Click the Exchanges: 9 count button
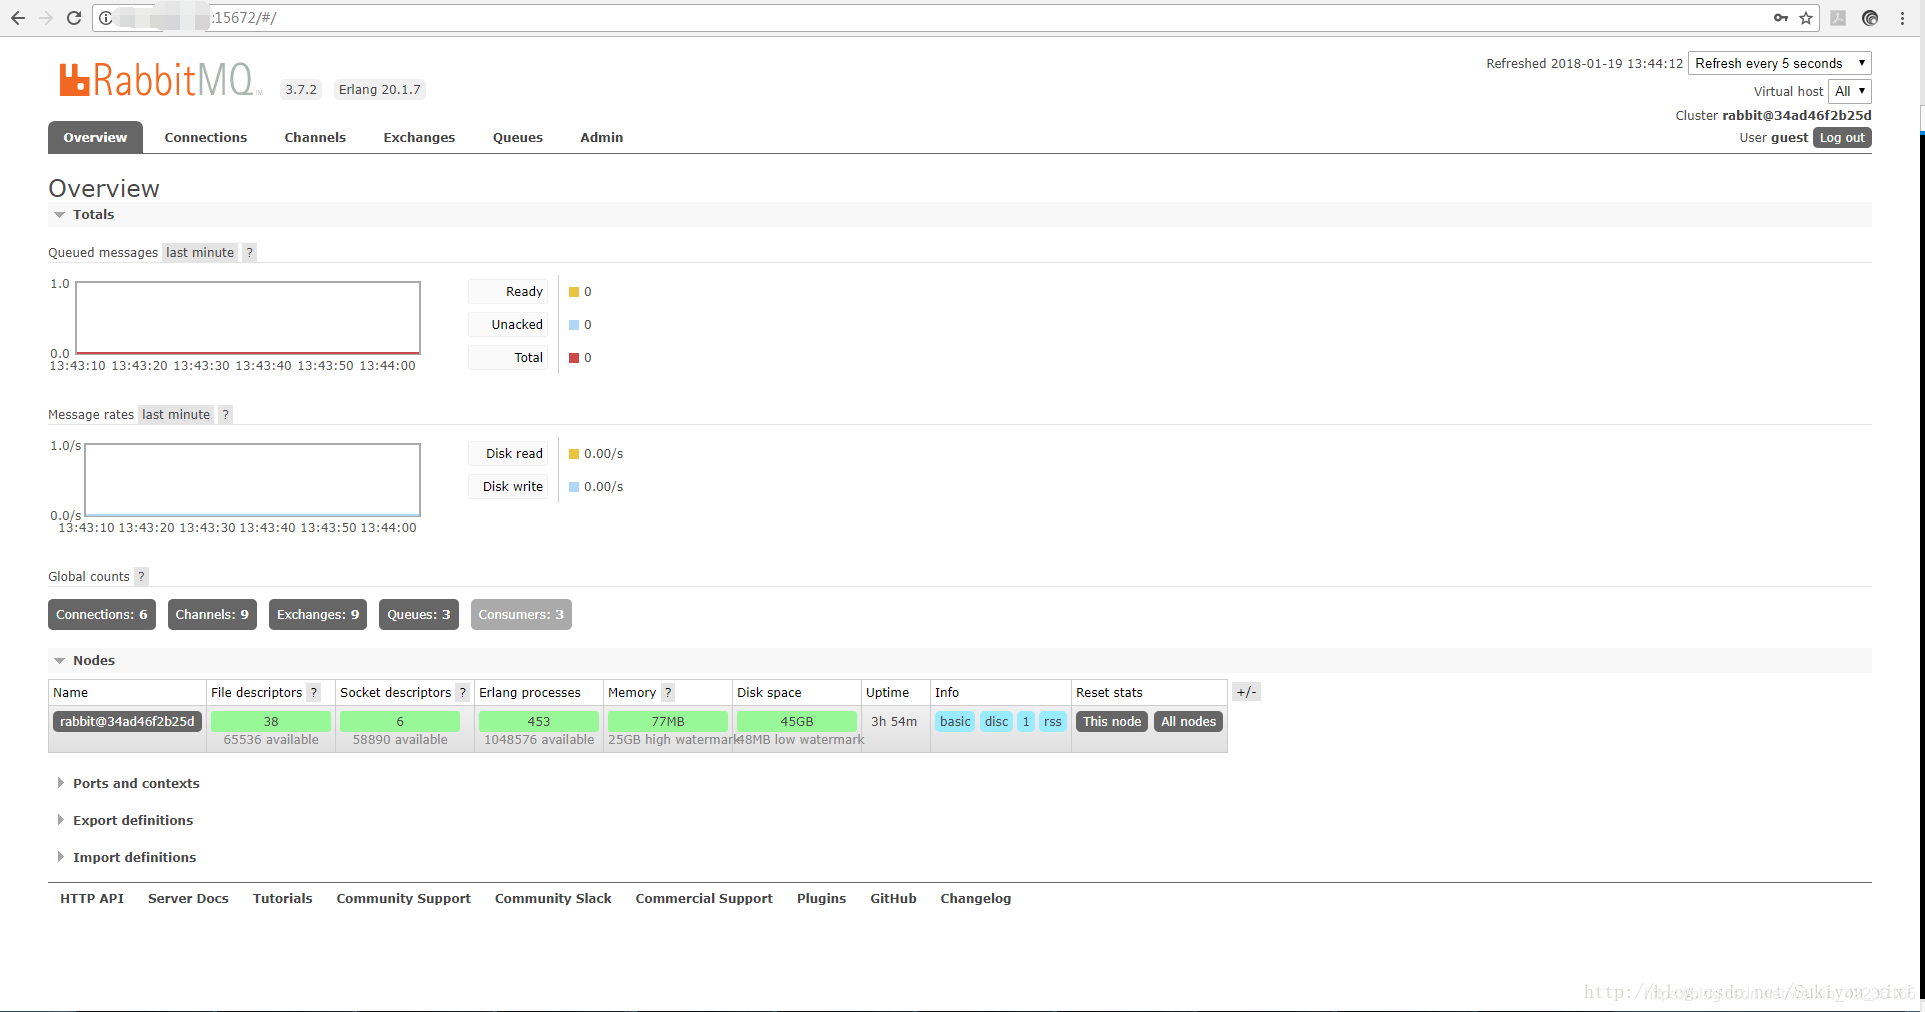Screen dimensions: 1925x1012 pyautogui.click(x=318, y=615)
